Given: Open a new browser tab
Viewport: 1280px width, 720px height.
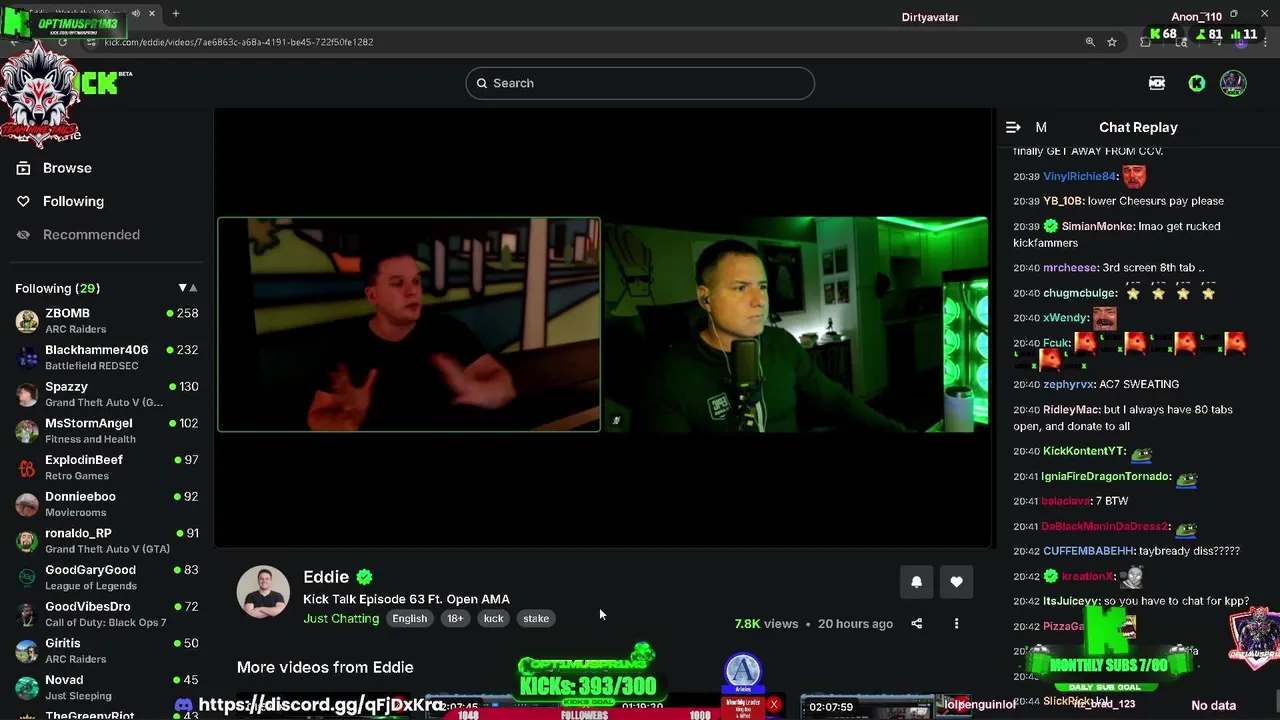Looking at the screenshot, I should 175,14.
